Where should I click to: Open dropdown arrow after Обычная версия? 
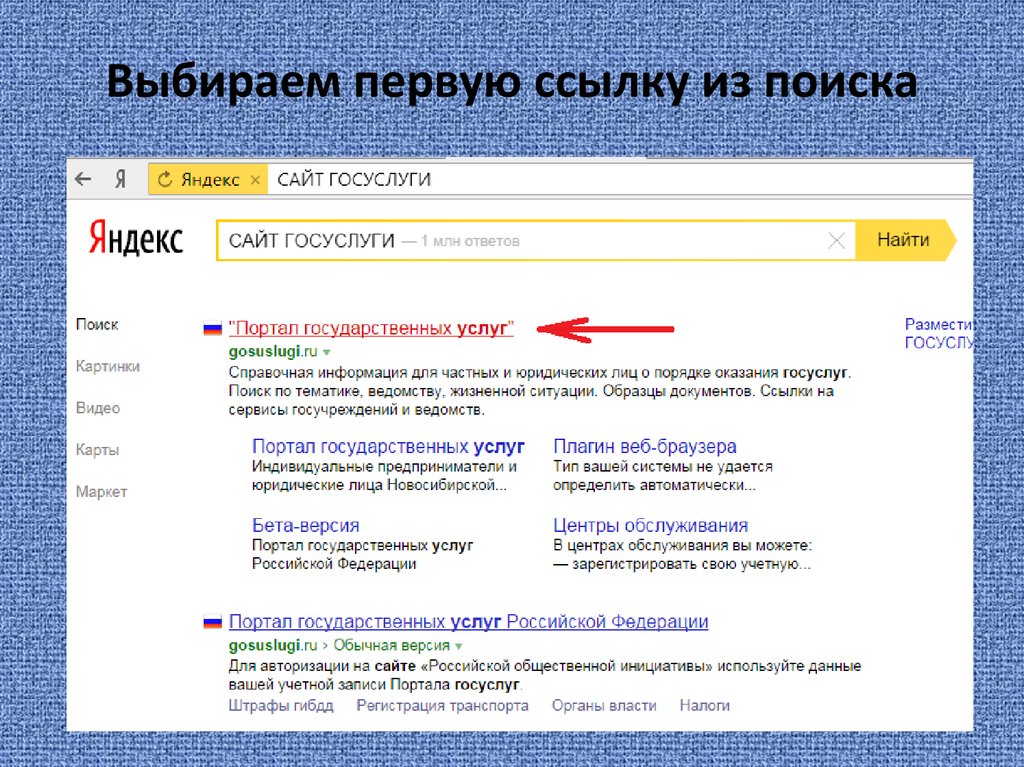(459, 646)
